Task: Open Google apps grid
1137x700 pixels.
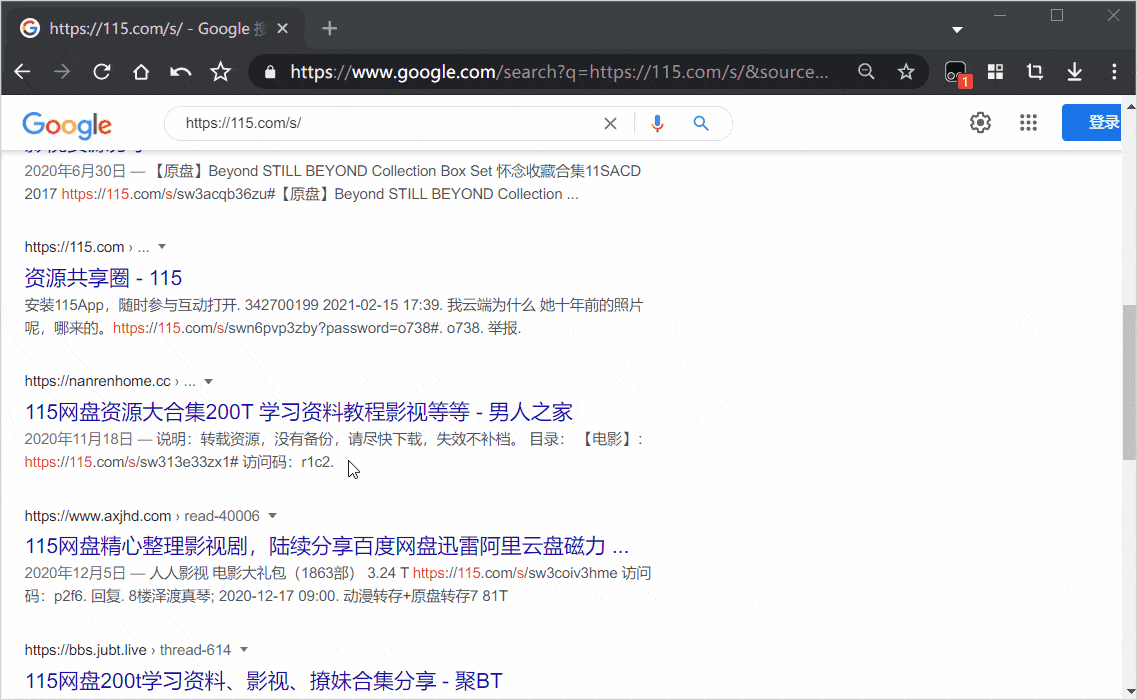Action: (x=1028, y=123)
